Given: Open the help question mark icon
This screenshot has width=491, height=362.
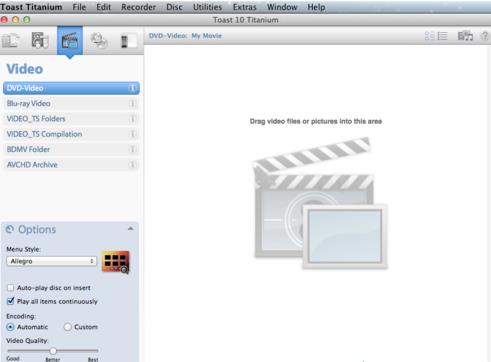Looking at the screenshot, I should click(x=485, y=36).
